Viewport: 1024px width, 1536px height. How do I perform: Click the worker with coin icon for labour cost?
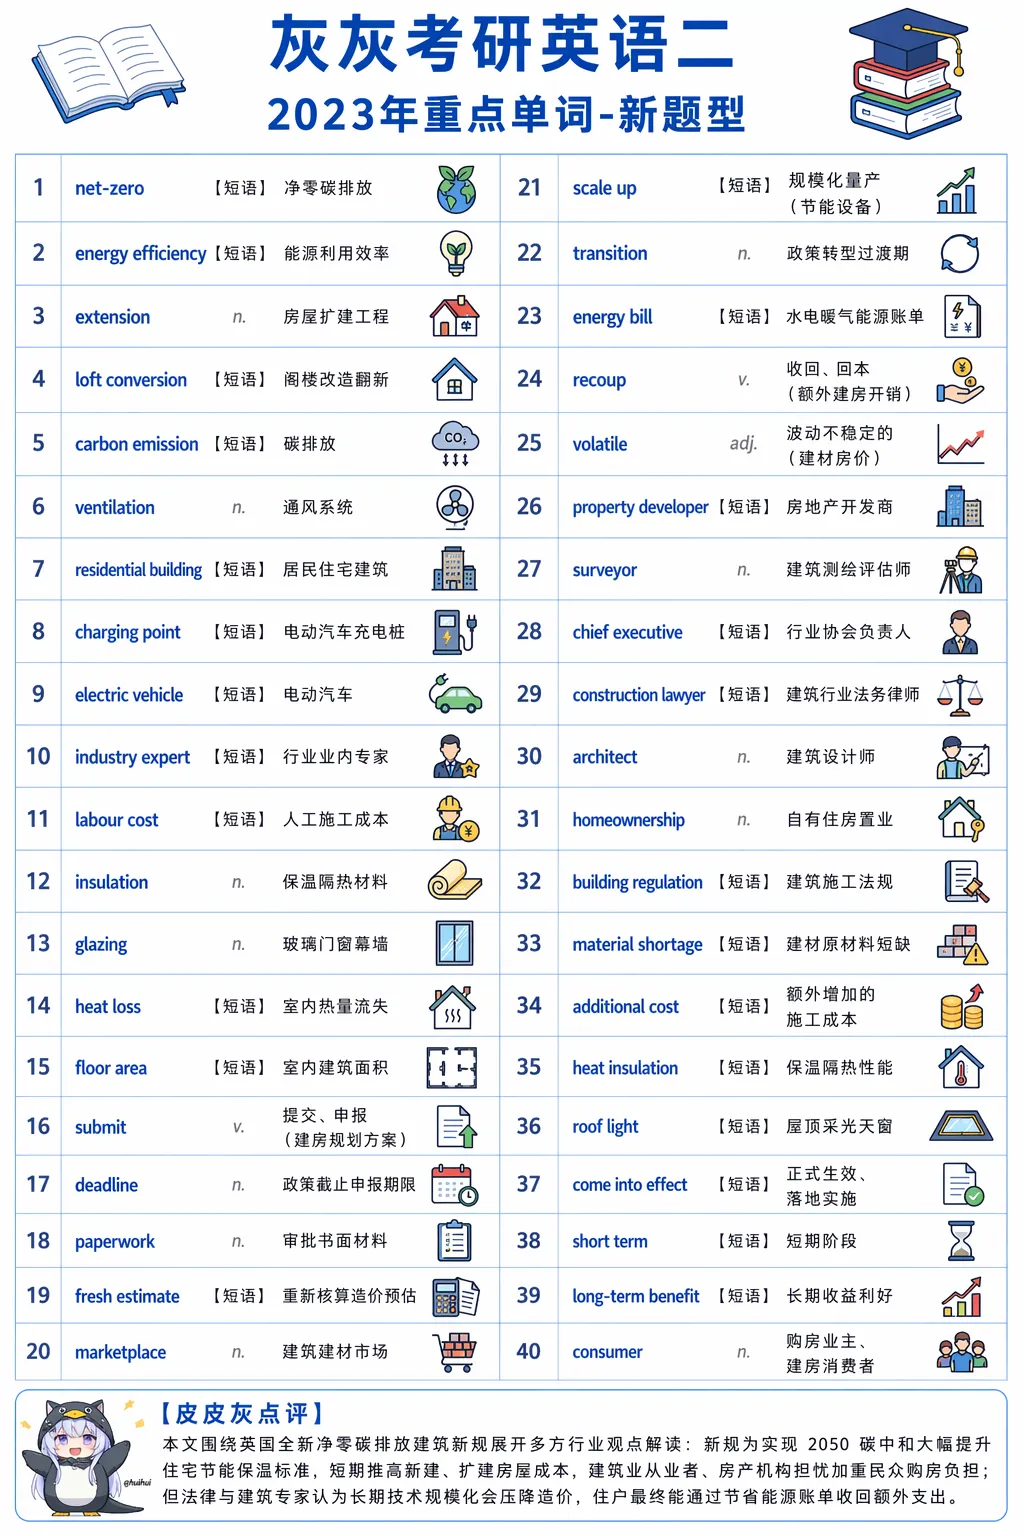coord(456,819)
